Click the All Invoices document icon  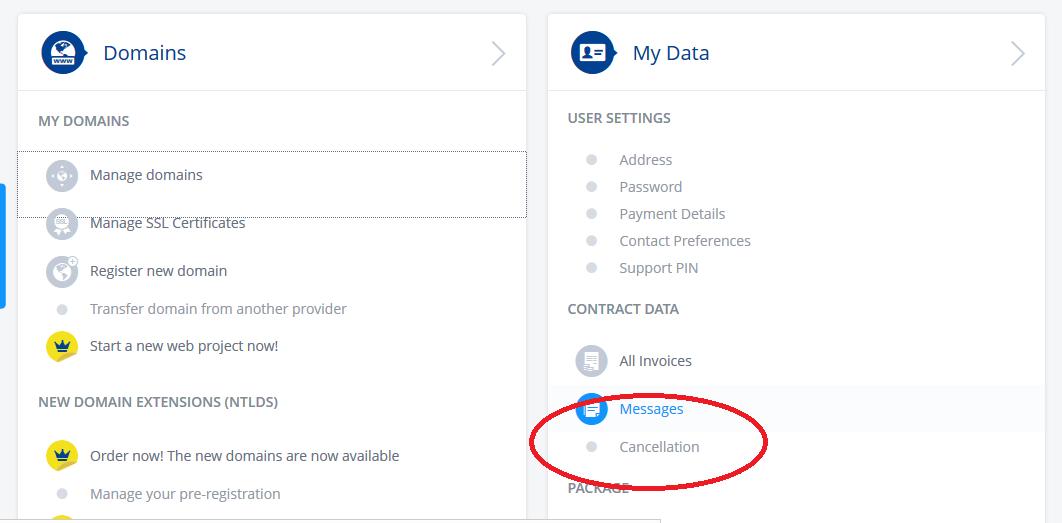(x=592, y=361)
